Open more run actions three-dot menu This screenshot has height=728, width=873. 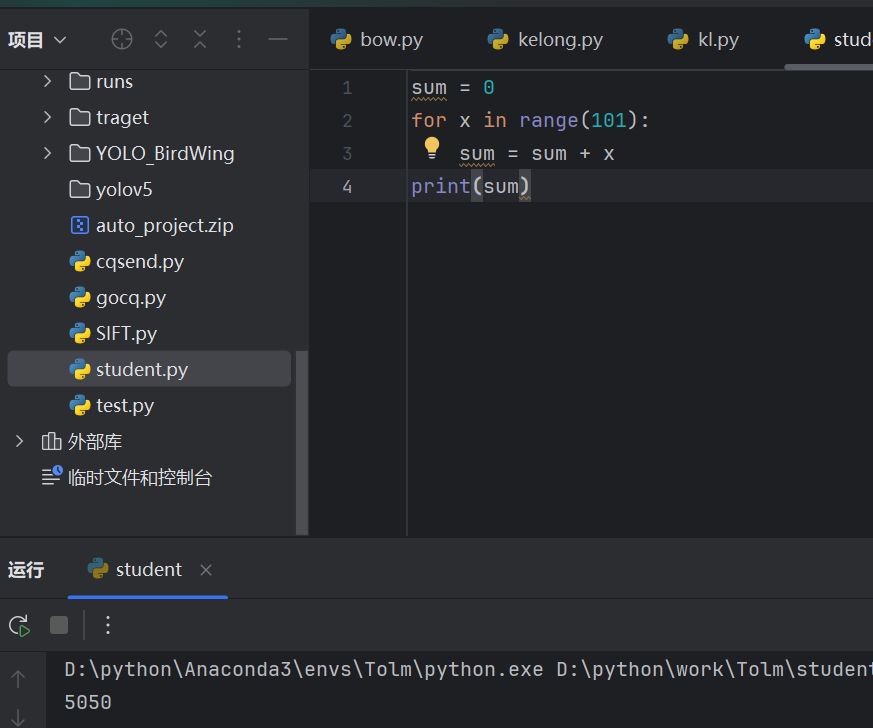coord(109,625)
